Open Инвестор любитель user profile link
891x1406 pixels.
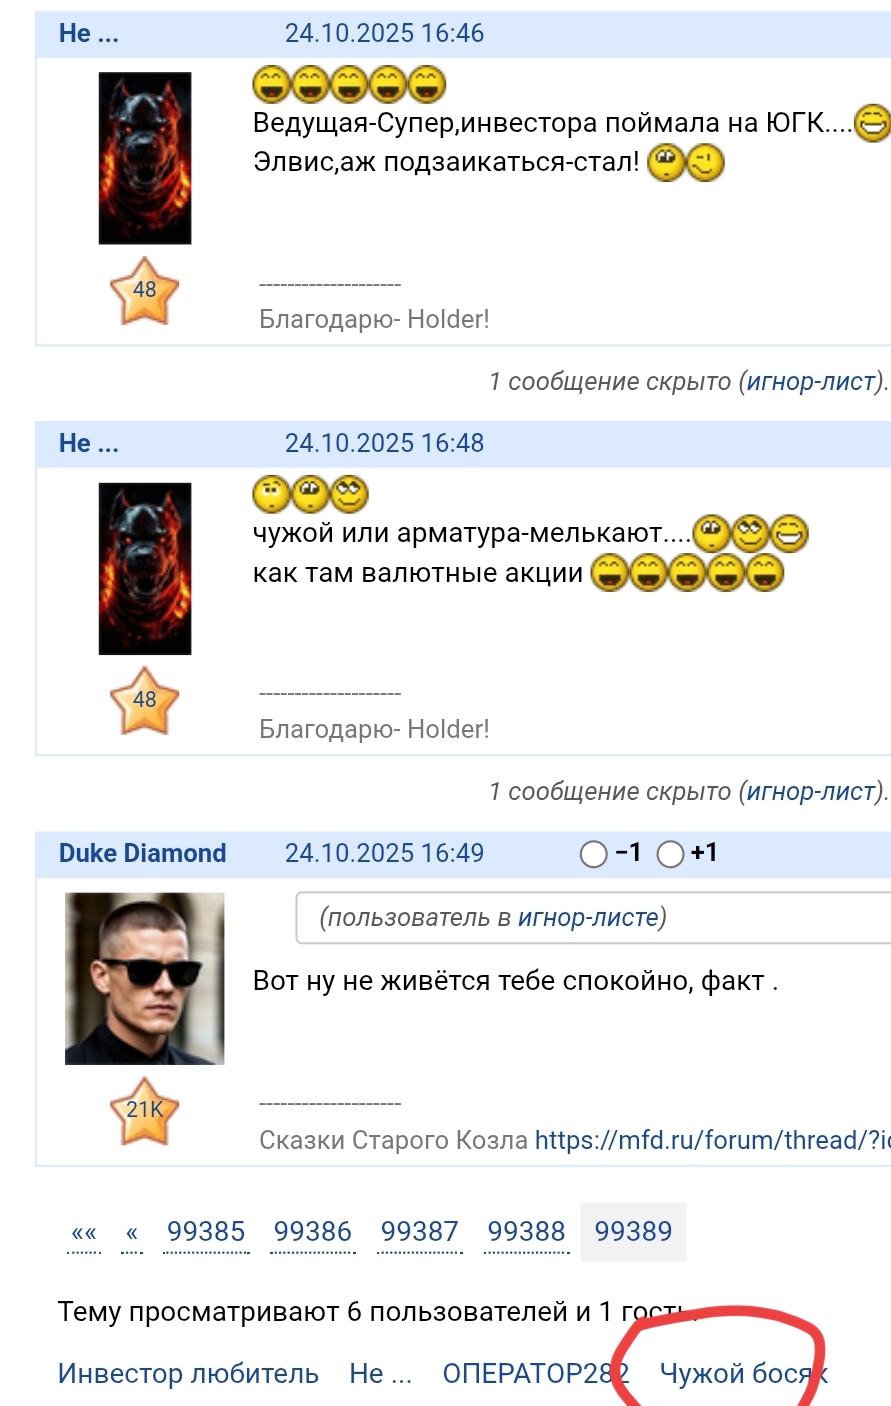coord(188,1374)
